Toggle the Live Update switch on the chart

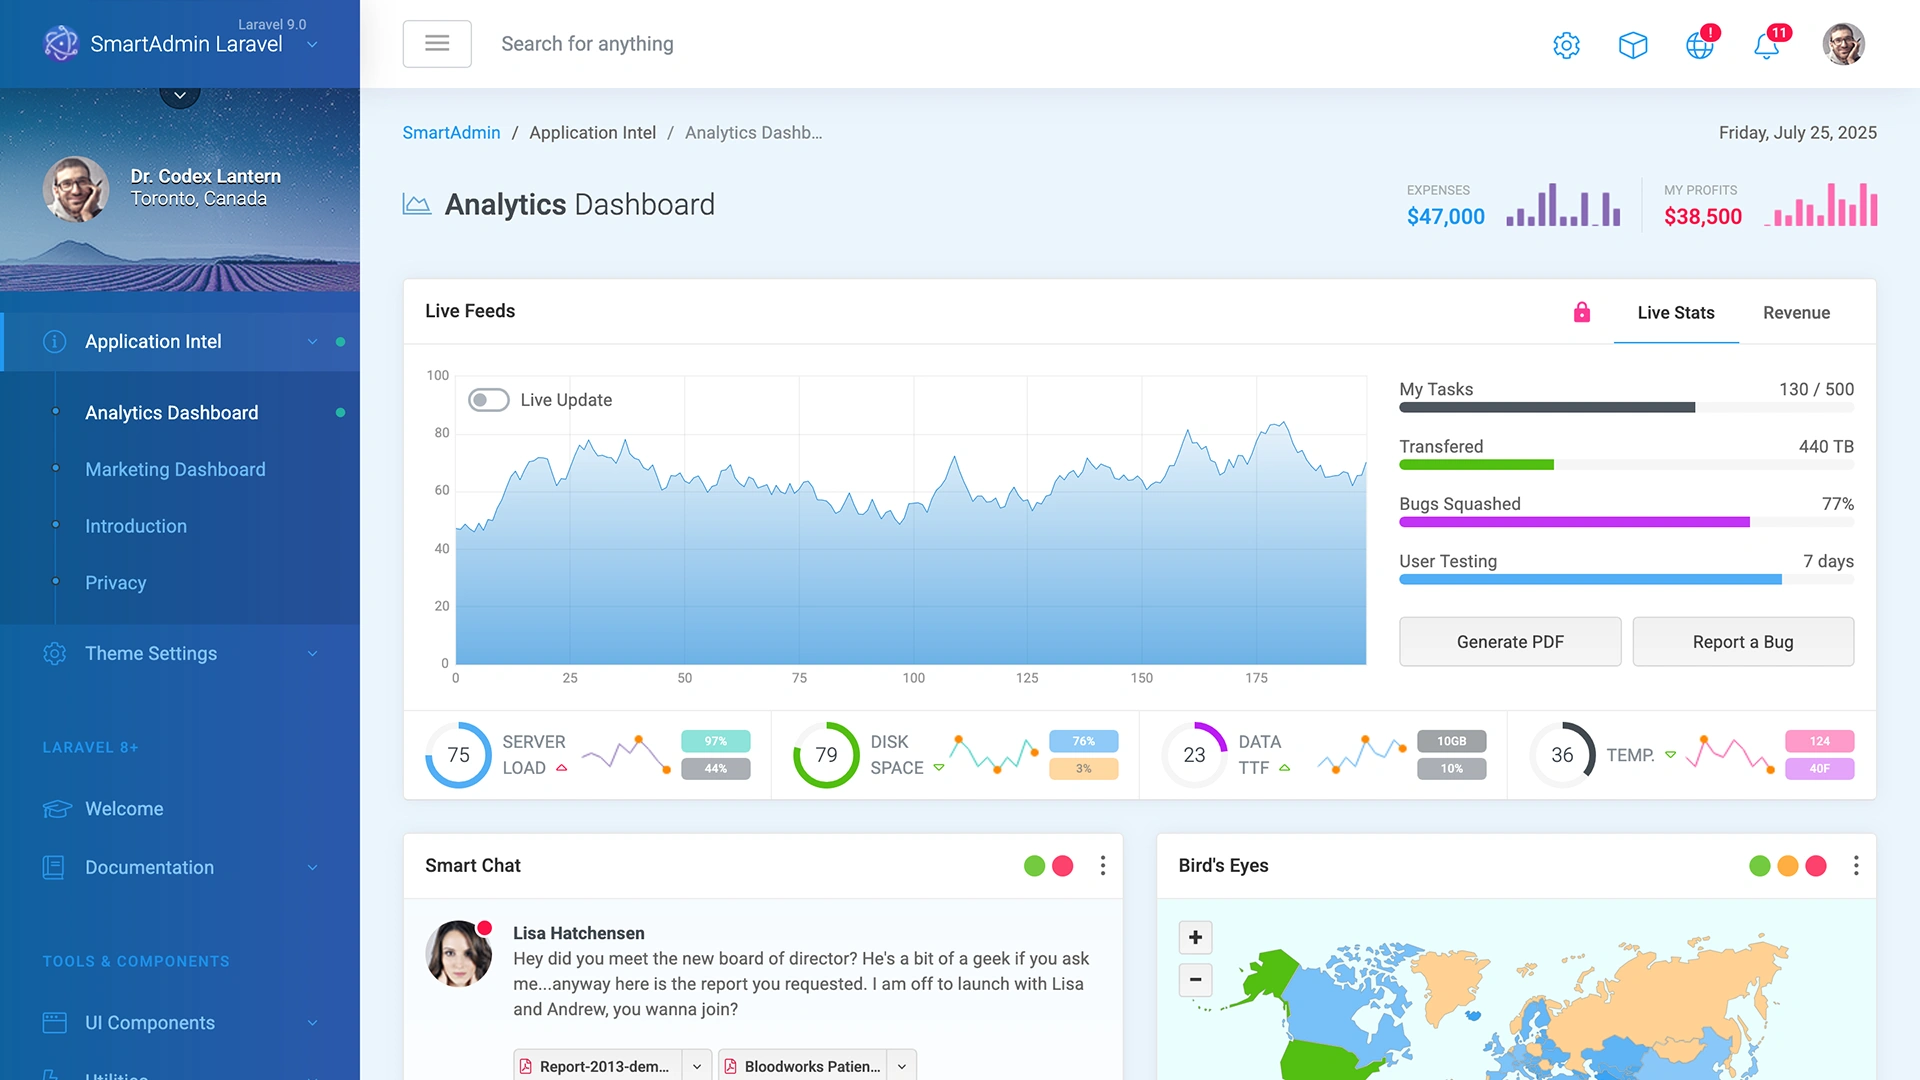(x=489, y=399)
